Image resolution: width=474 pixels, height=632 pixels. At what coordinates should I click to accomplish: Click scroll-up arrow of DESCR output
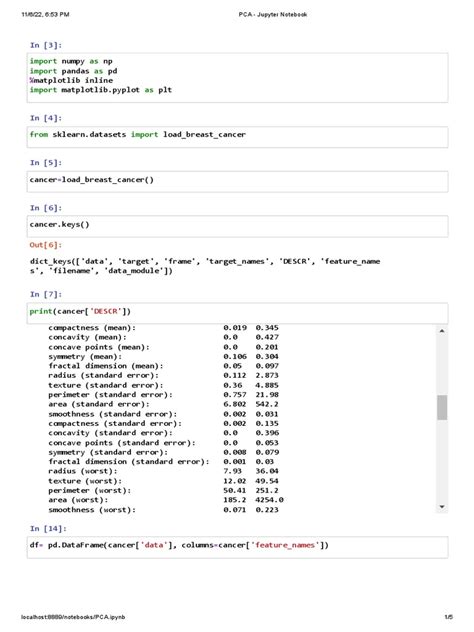coord(442,331)
